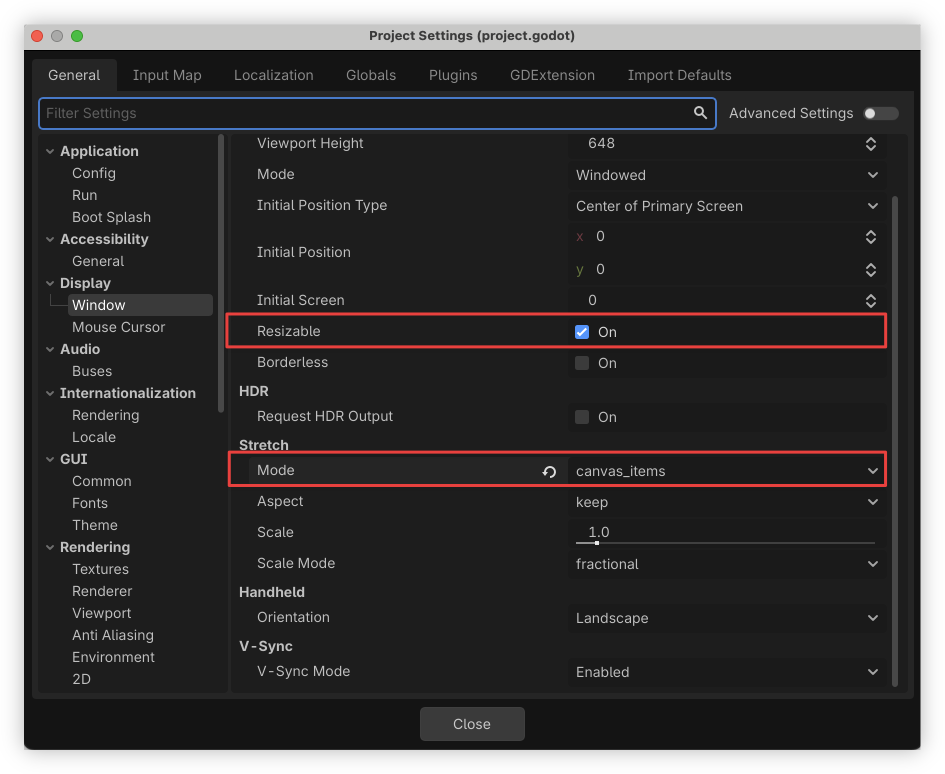This screenshot has height=774, width=945.
Task: Select Common under GUI
Action: pos(101,481)
